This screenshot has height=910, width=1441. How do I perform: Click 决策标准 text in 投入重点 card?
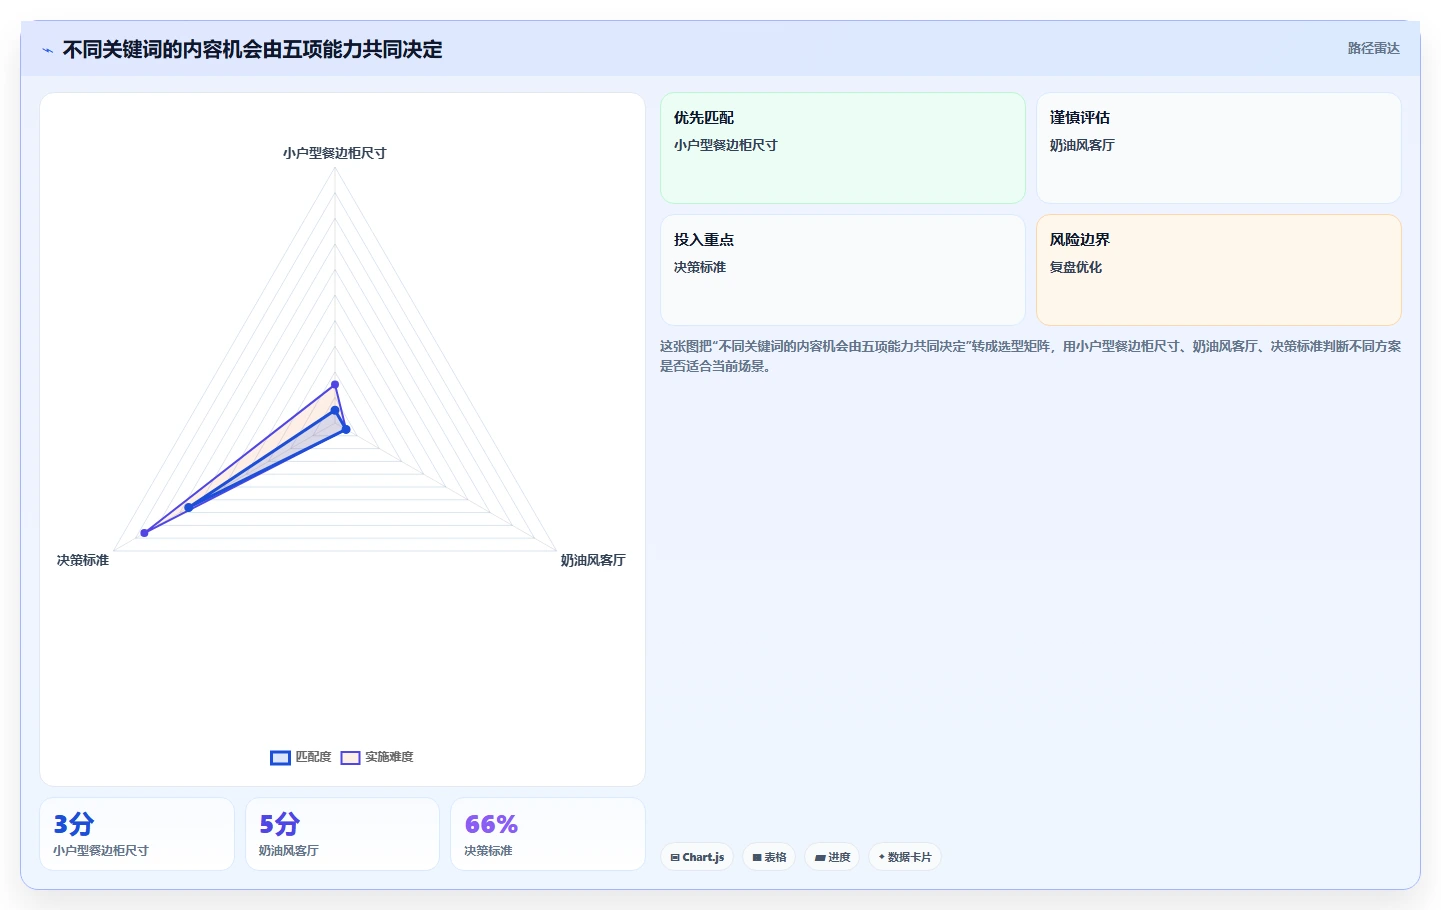[700, 267]
